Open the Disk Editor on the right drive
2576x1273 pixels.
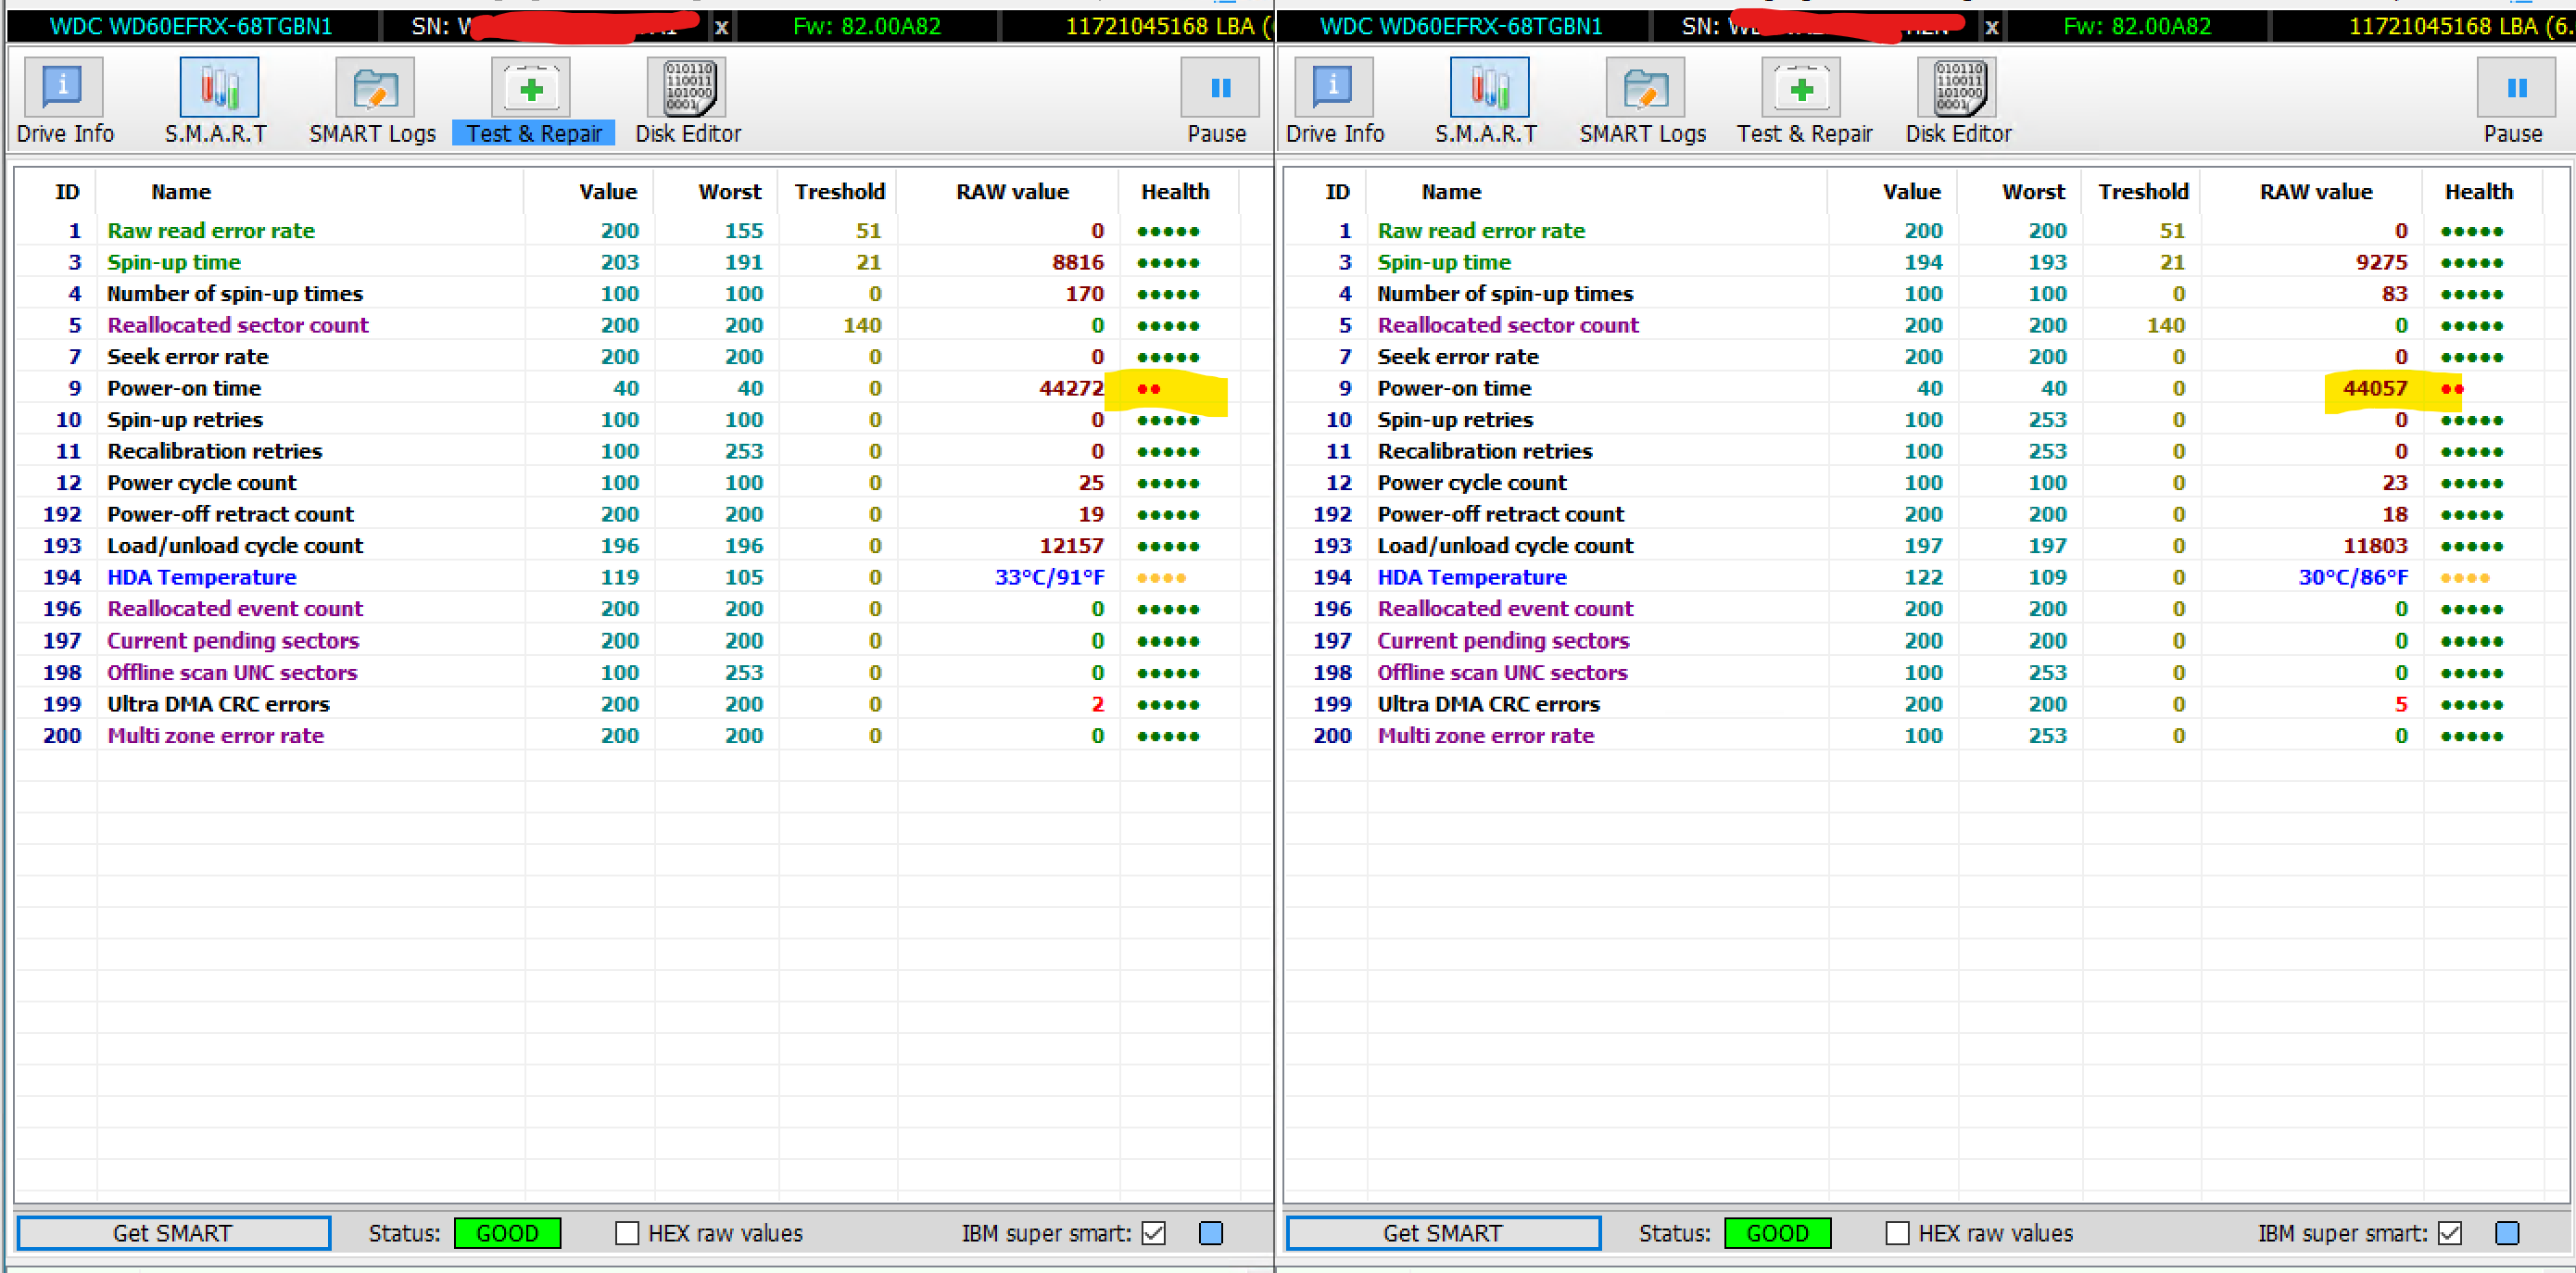1957,98
